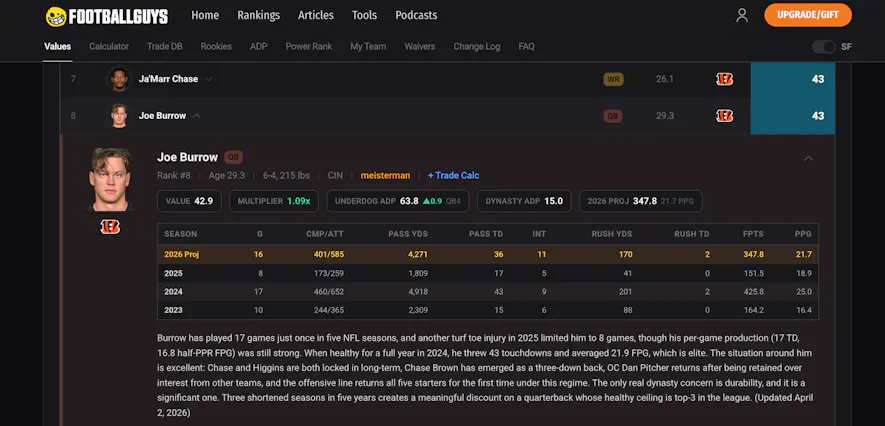Select the 2023 season row label

click(173, 310)
